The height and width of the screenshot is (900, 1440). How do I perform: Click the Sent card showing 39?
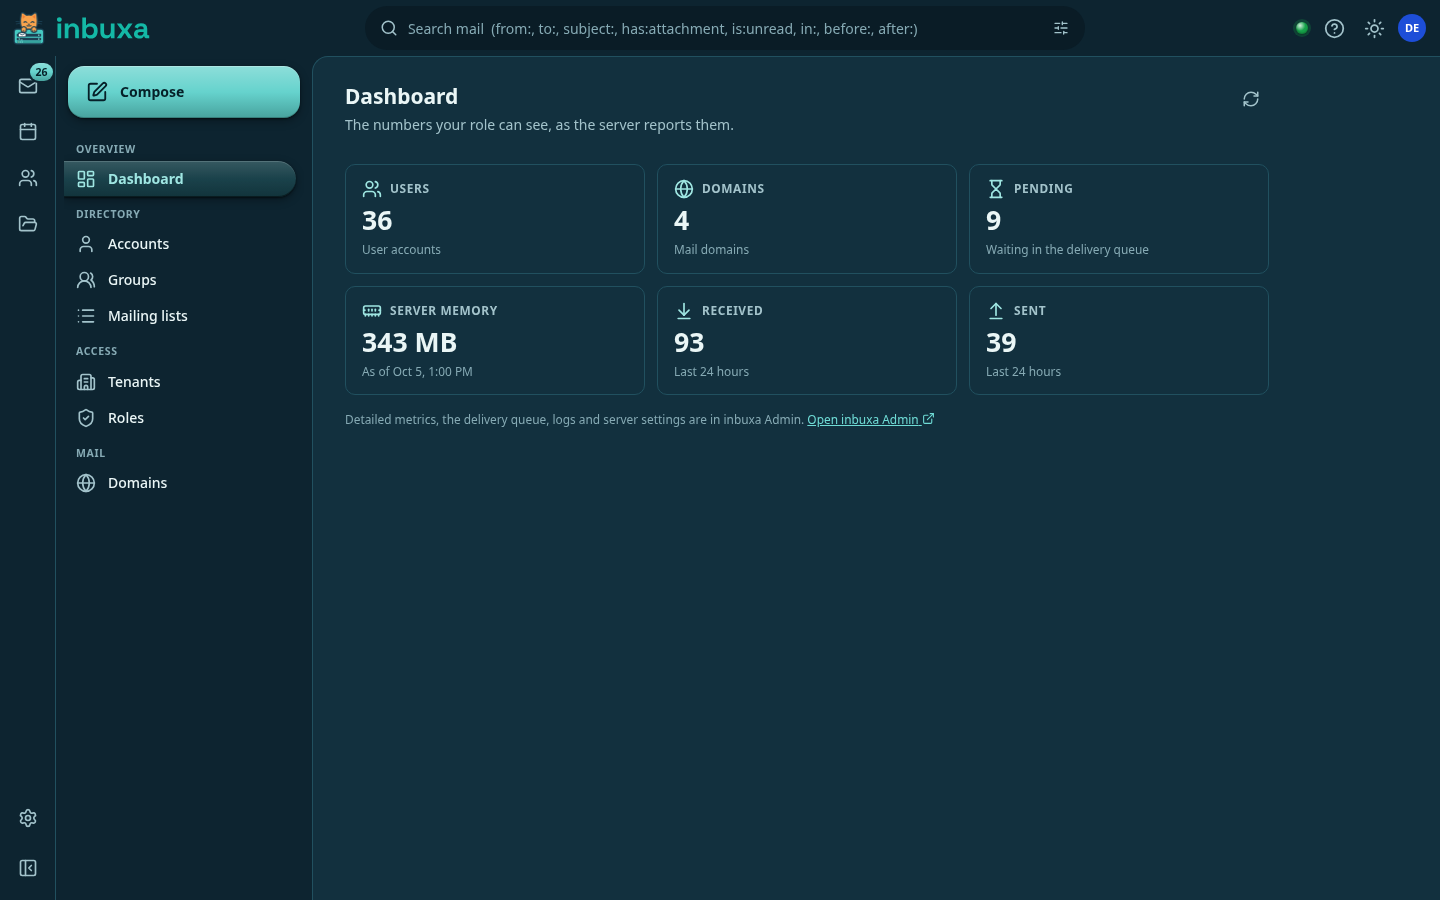point(1119,341)
